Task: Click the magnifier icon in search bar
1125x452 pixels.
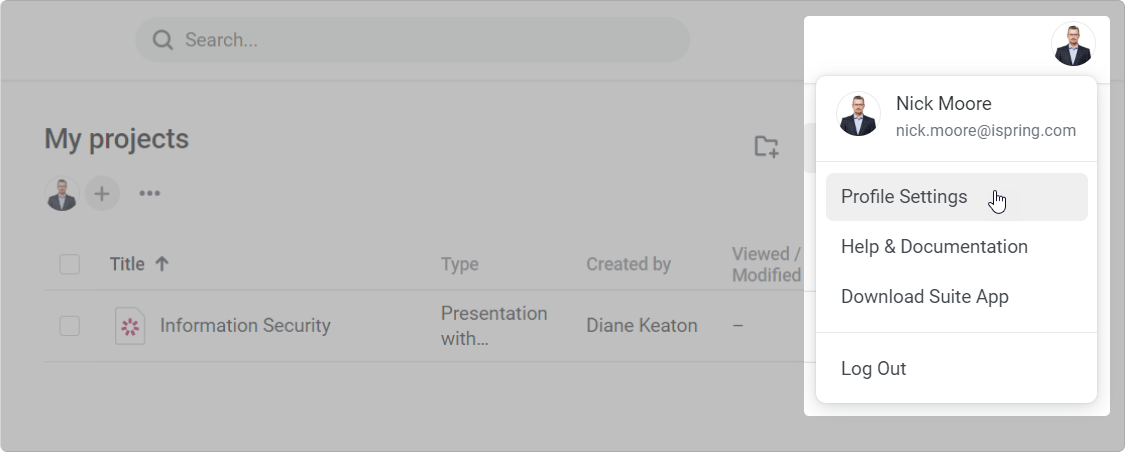Action: [163, 40]
